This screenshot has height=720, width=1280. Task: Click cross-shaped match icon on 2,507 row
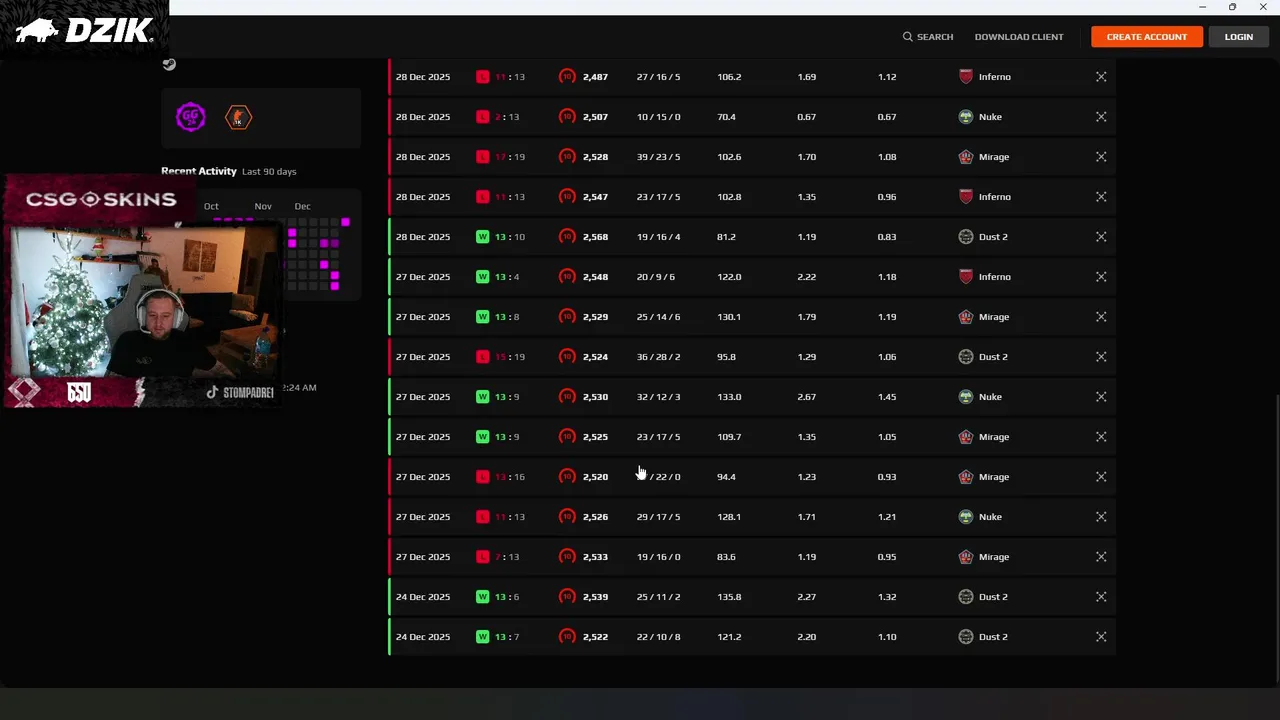[1101, 117]
